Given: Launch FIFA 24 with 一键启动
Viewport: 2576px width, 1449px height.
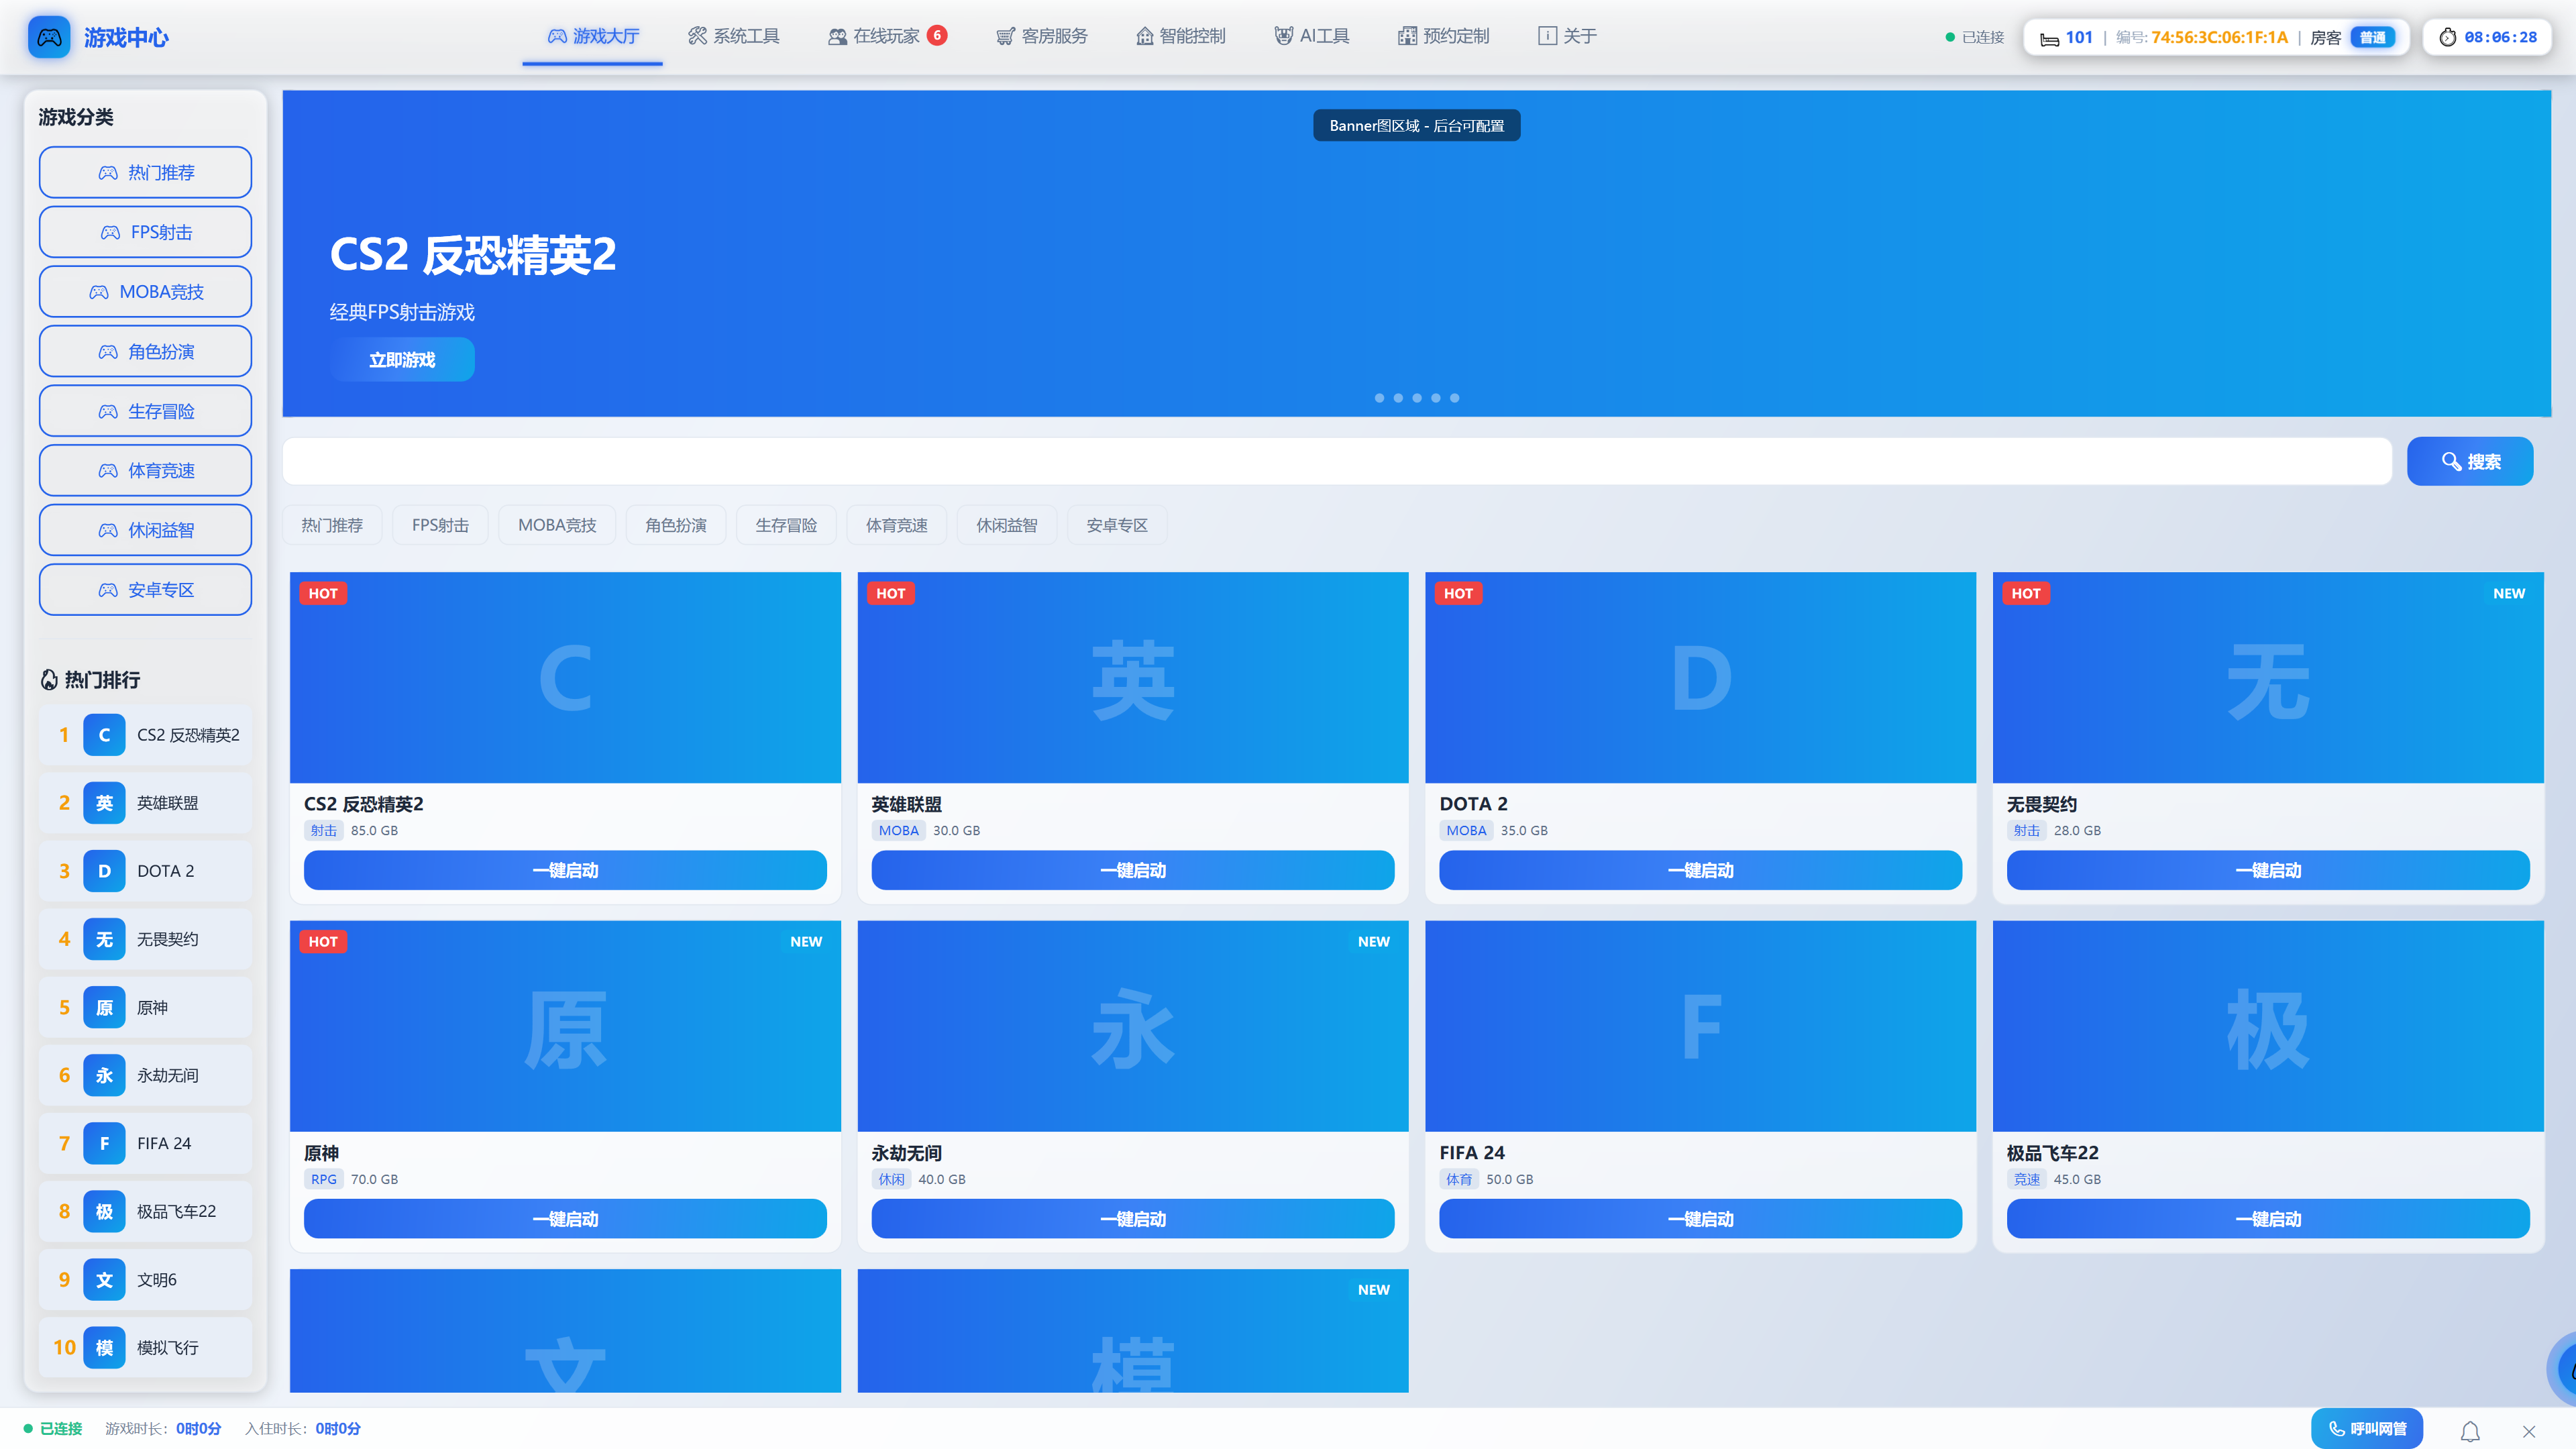Looking at the screenshot, I should click(1700, 1219).
